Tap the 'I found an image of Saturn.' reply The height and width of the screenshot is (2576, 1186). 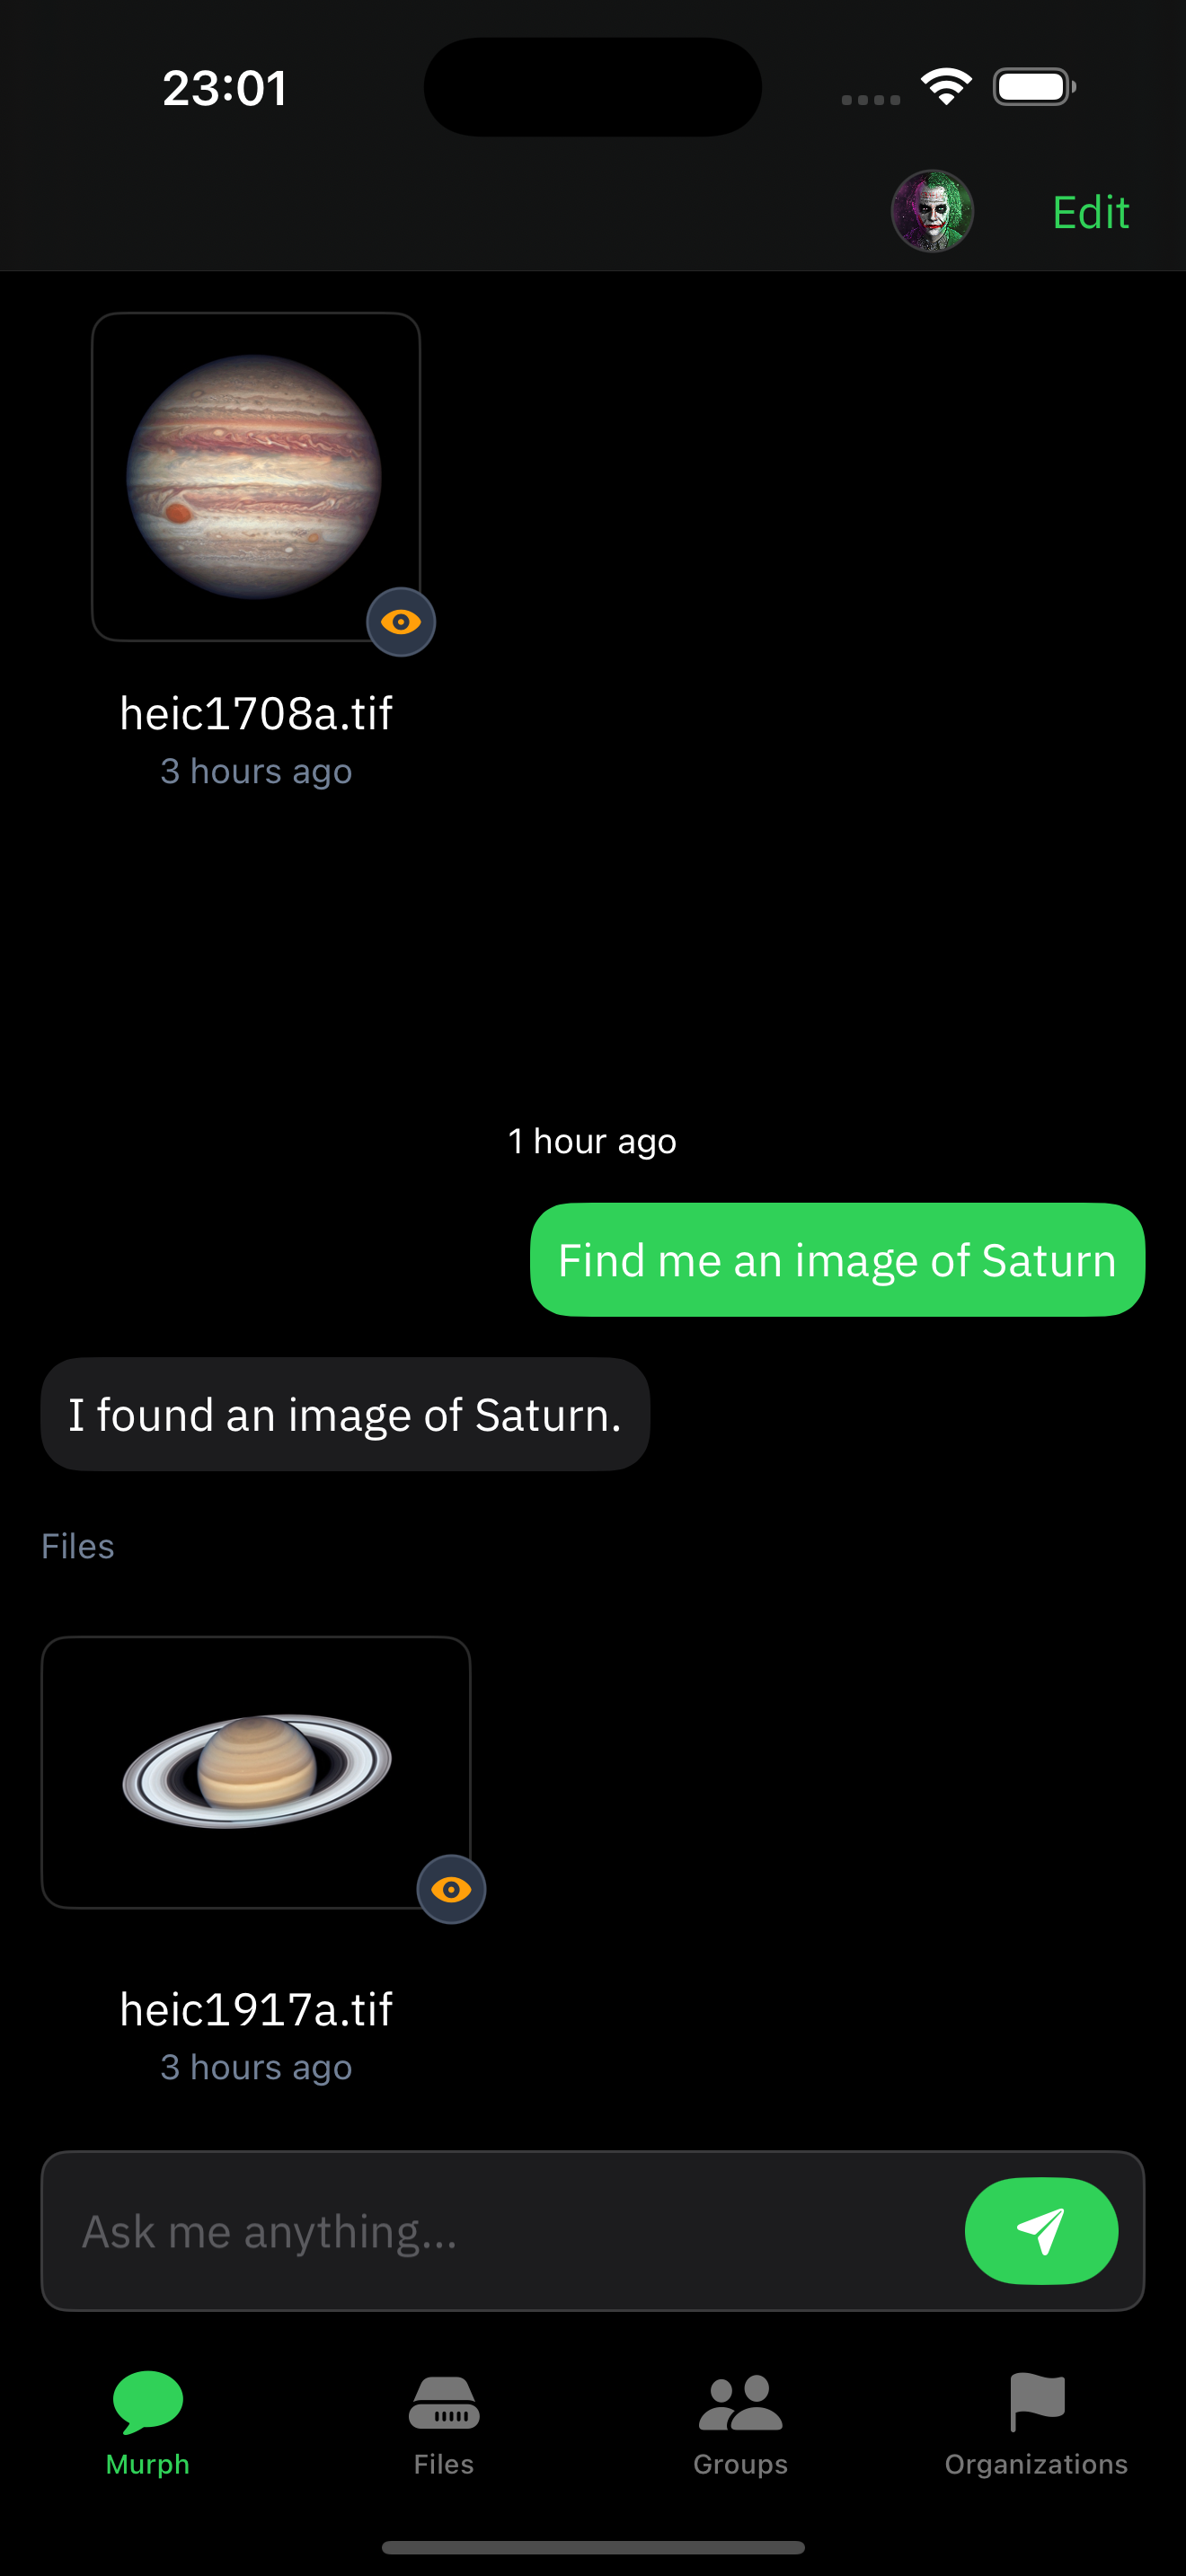345,1414
